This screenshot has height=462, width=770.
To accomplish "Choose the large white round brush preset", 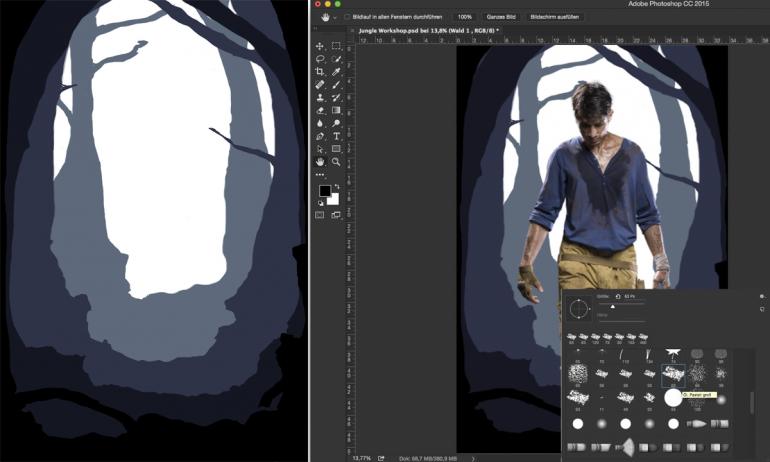I will [x=673, y=398].
